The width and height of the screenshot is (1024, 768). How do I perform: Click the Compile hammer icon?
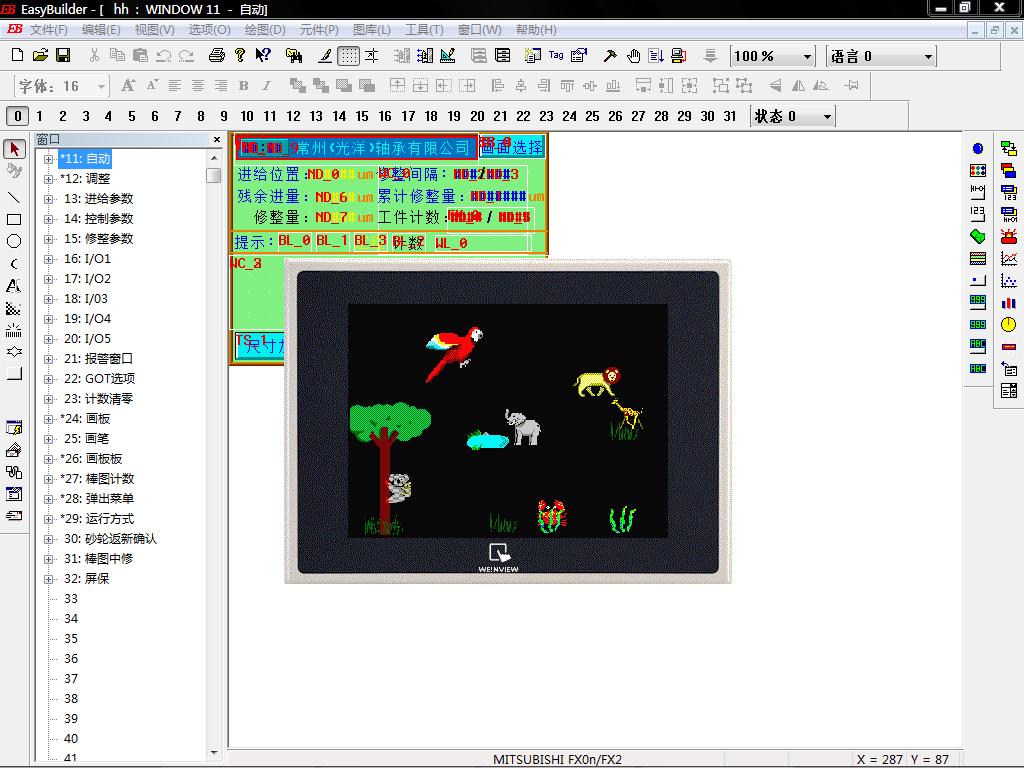609,56
